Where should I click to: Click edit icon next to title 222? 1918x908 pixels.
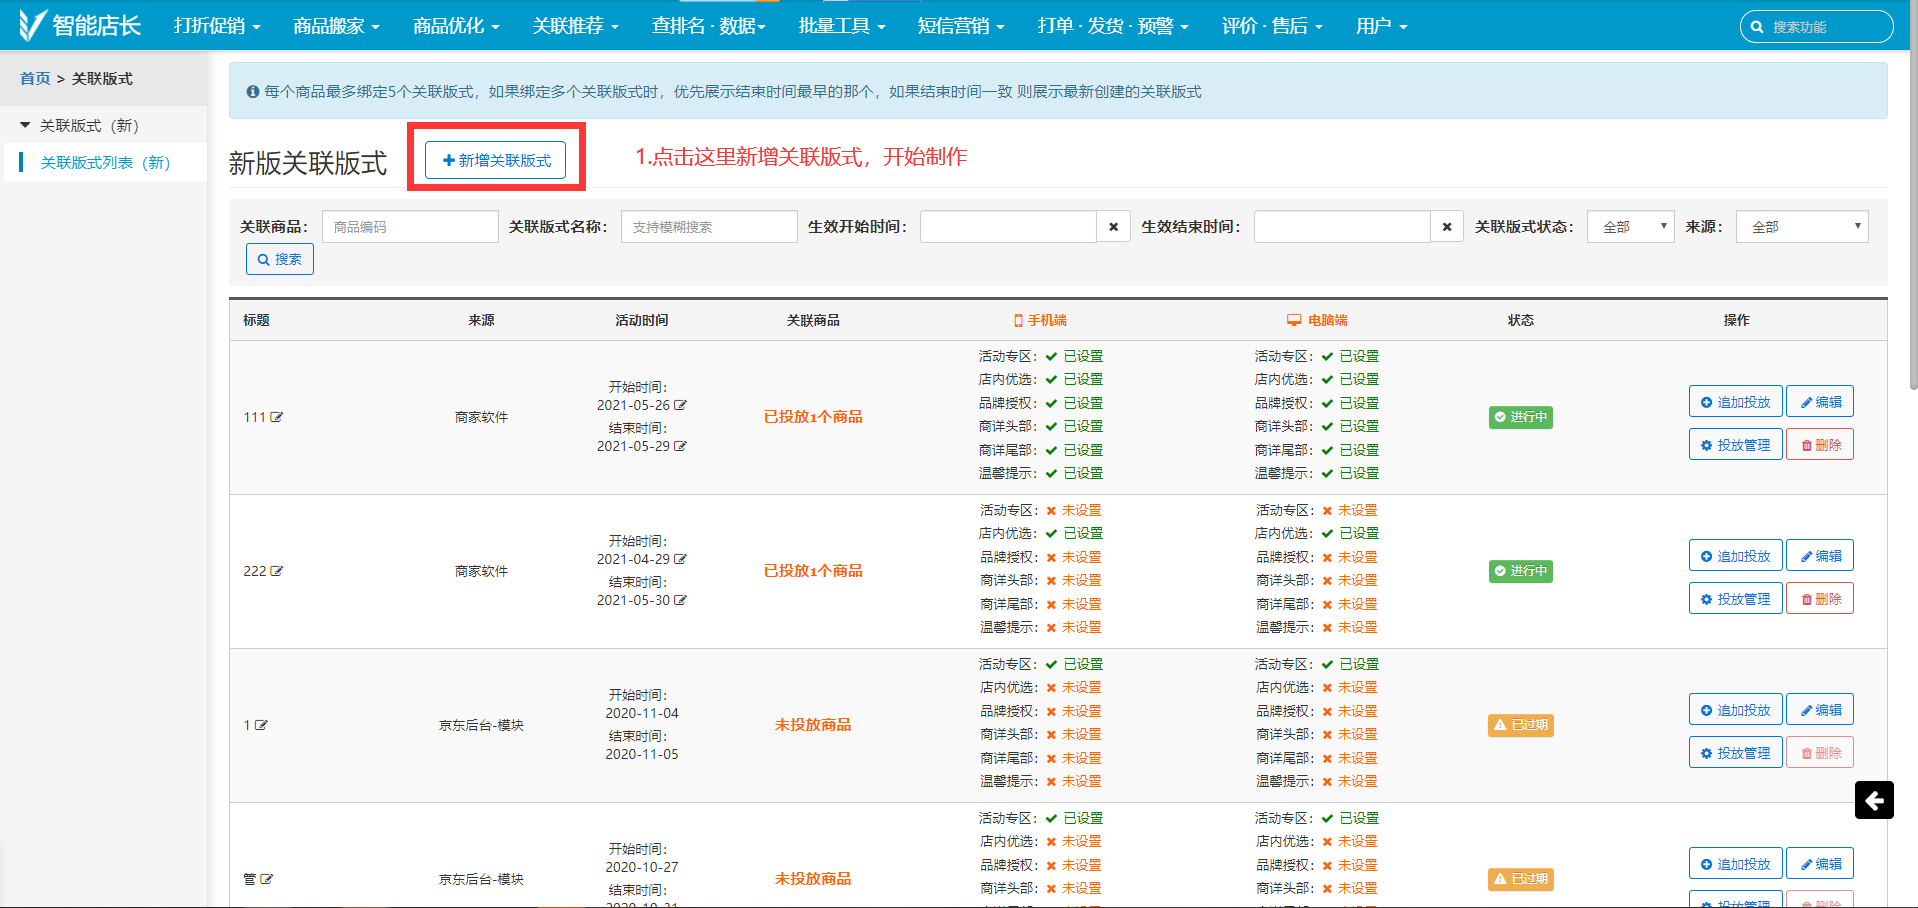pos(277,571)
